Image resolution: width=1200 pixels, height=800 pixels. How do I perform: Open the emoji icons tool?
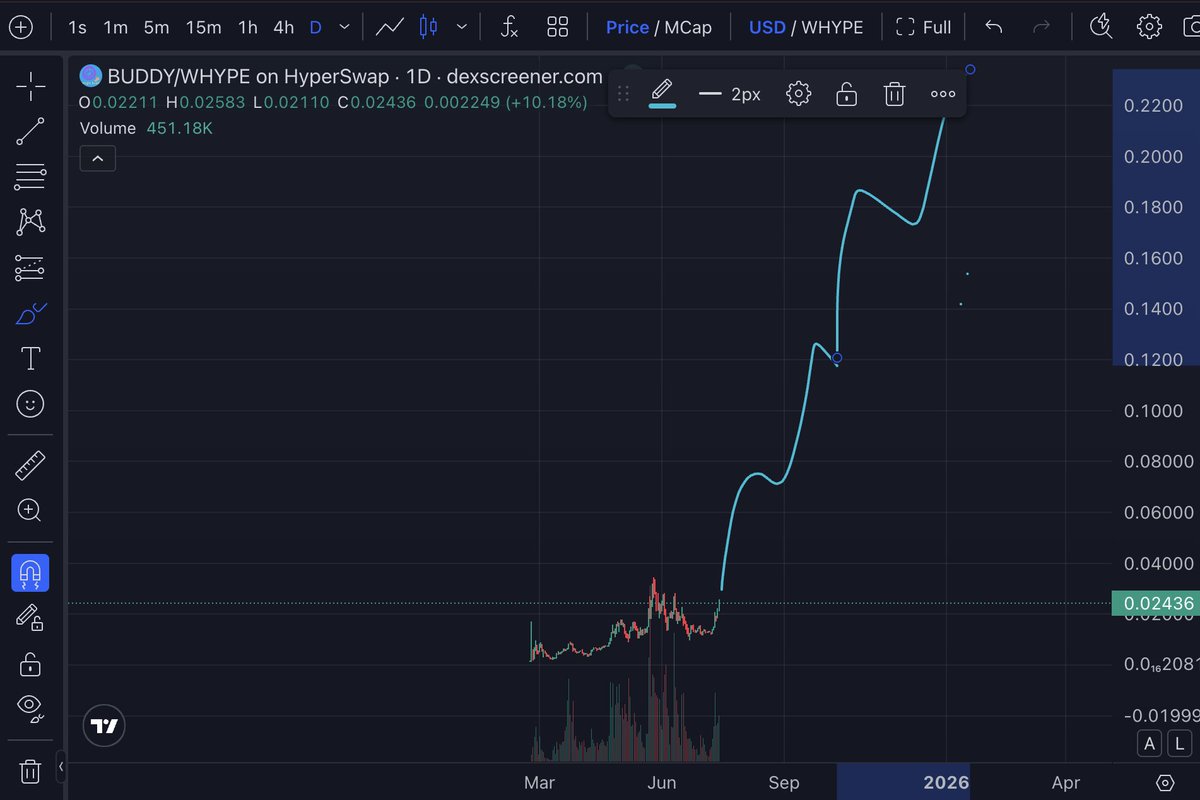[x=31, y=404]
